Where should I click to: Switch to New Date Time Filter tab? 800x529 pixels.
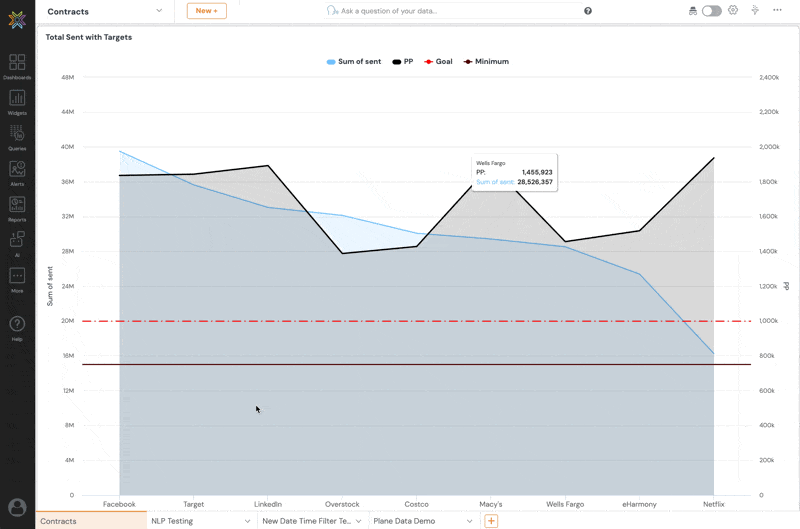pyautogui.click(x=306, y=521)
